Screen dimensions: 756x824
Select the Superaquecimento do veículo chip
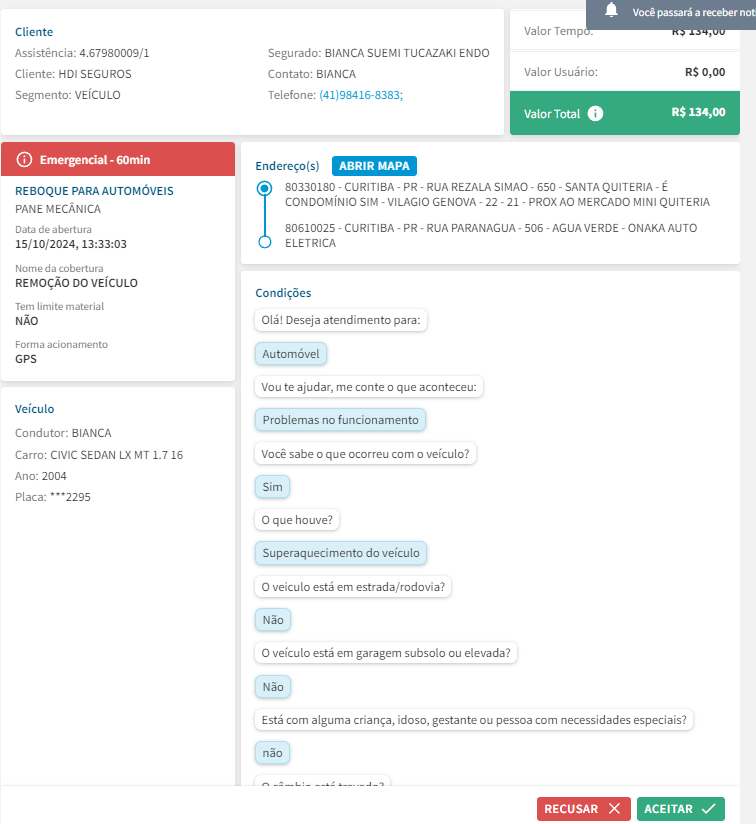pos(341,553)
